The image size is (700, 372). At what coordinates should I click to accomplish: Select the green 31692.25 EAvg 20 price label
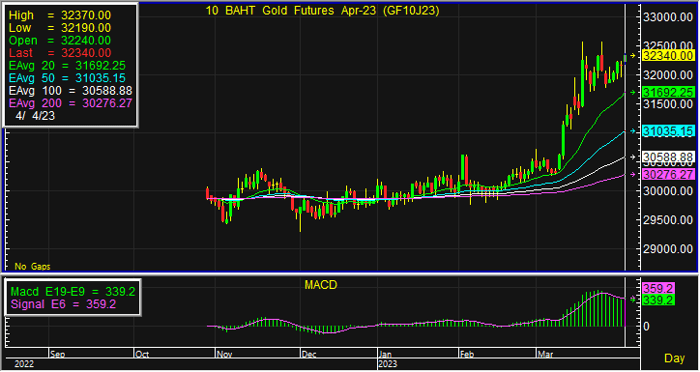click(668, 92)
